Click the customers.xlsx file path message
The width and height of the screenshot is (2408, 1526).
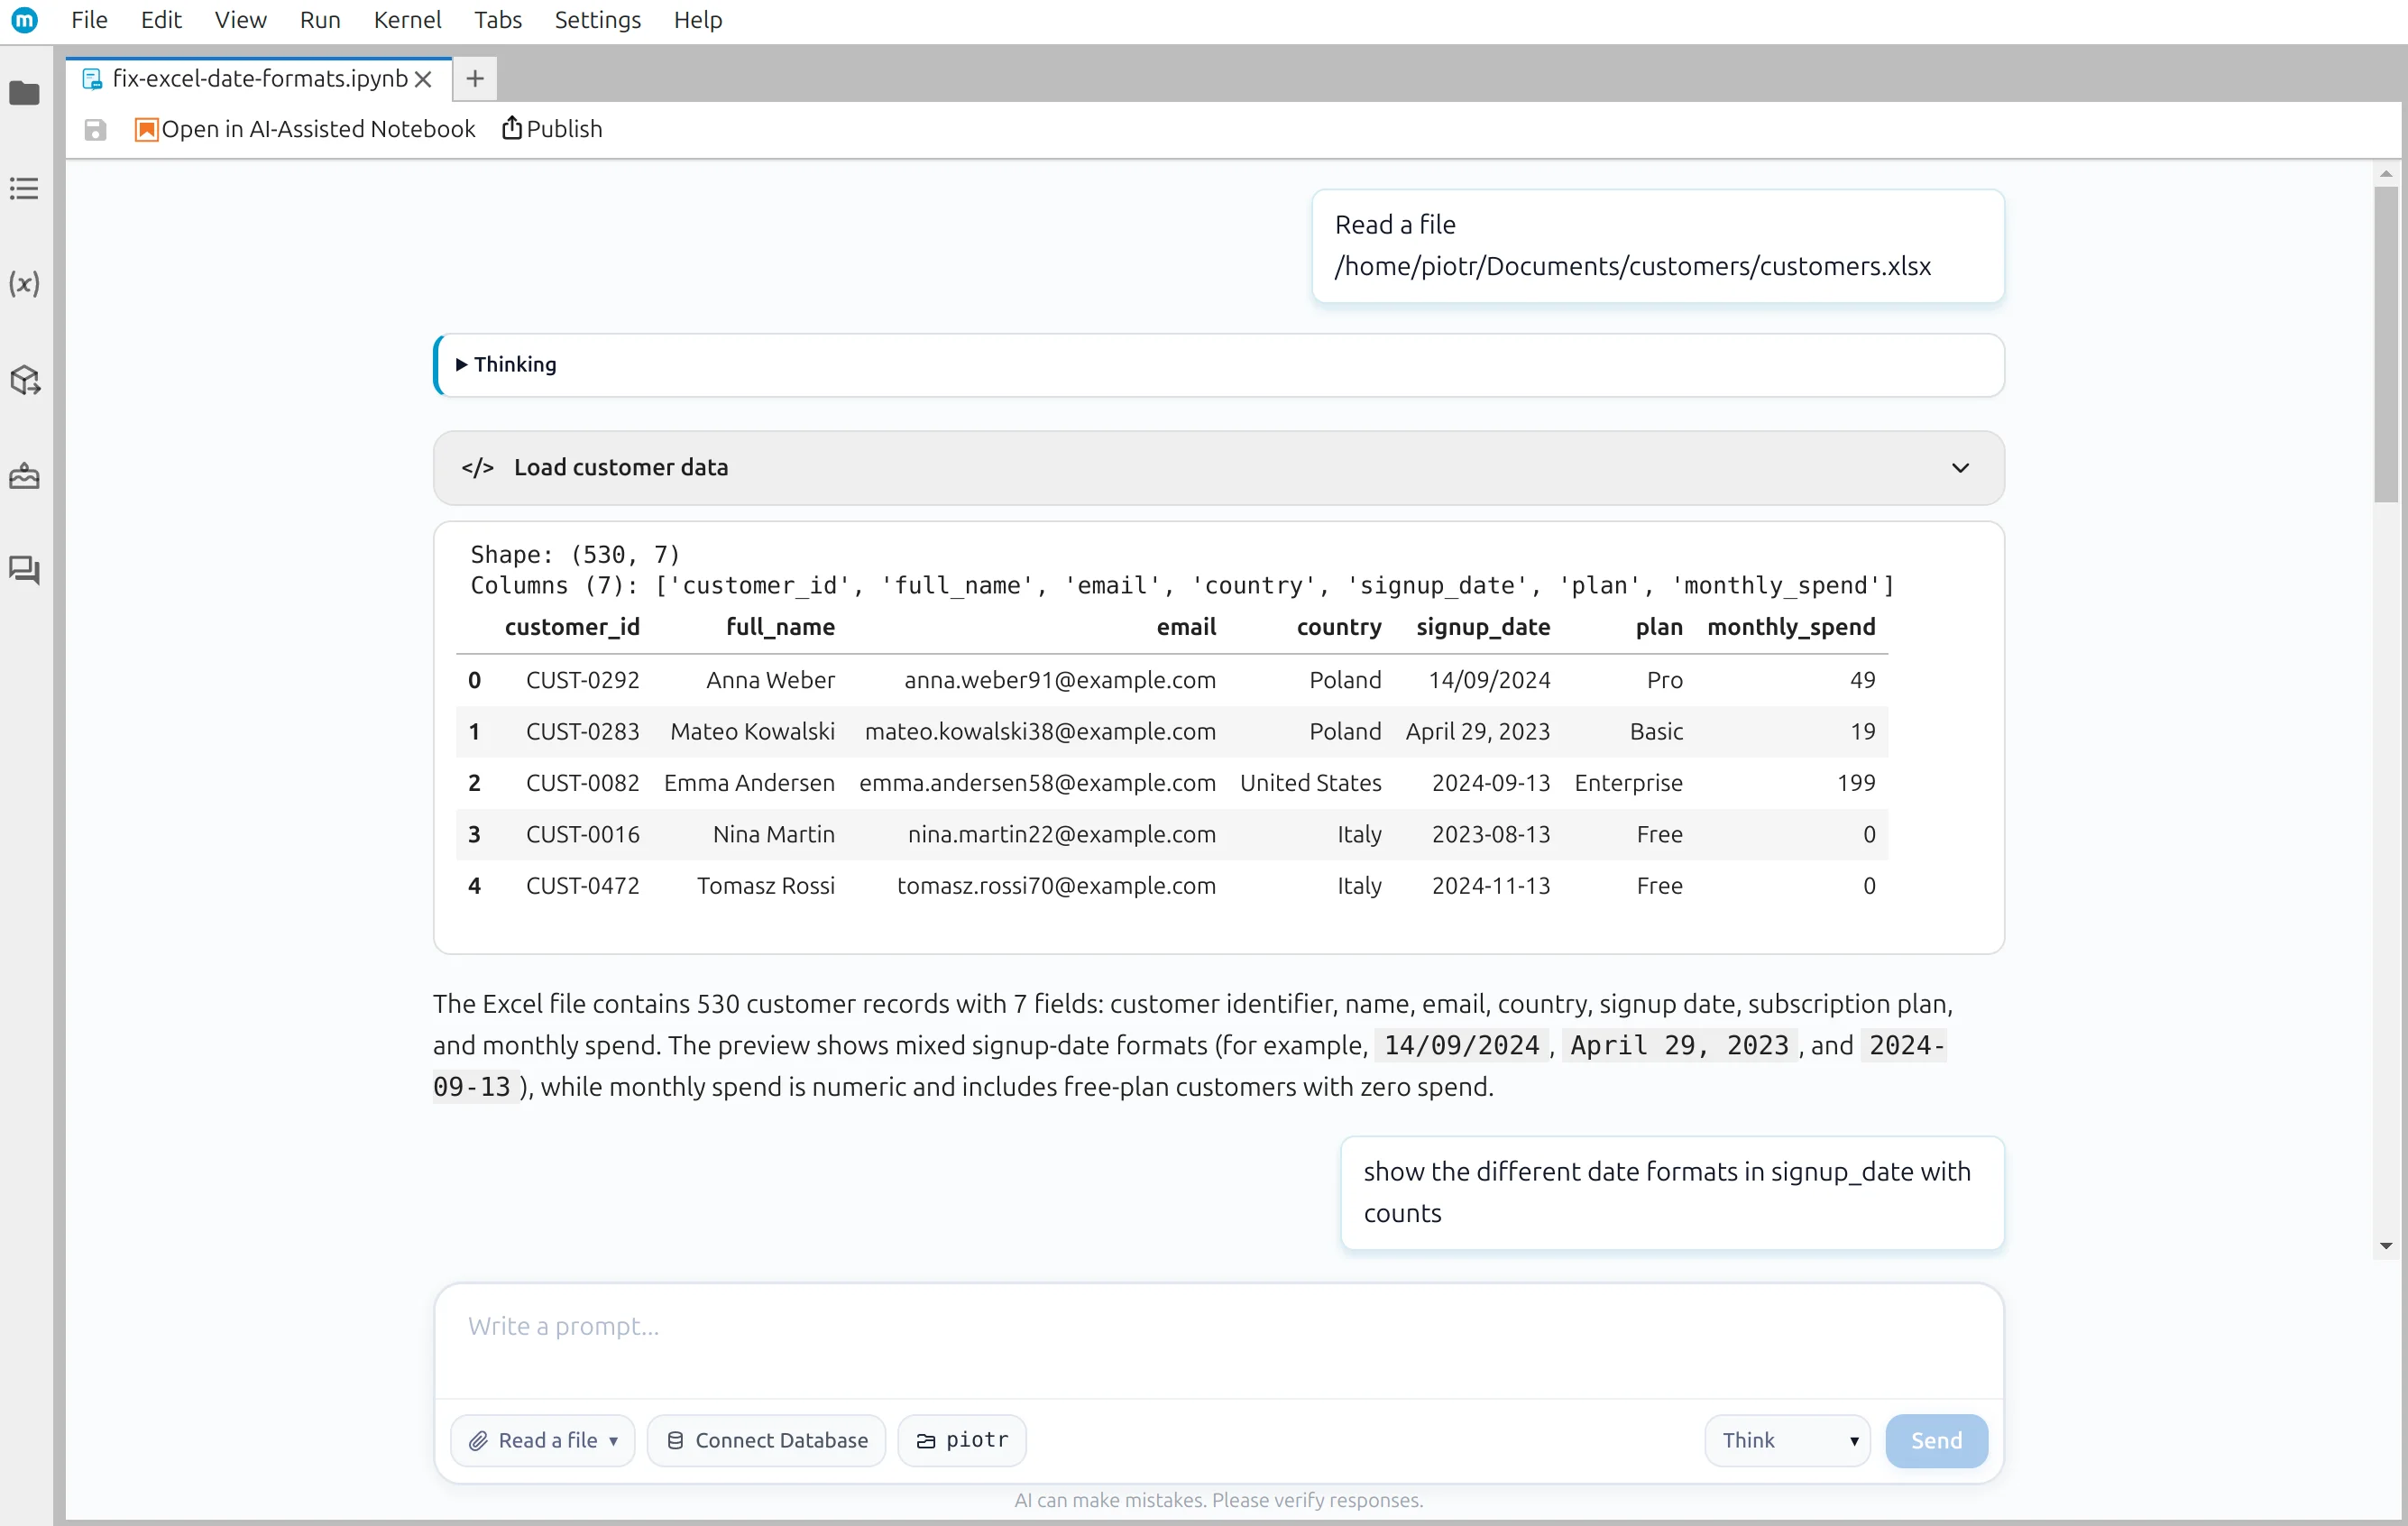1658,246
